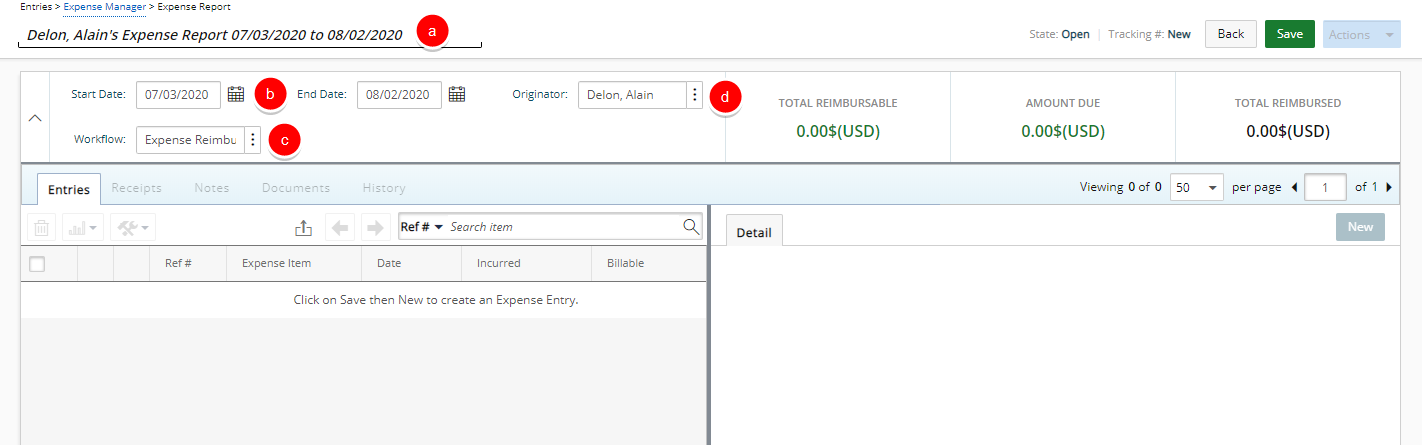1422x445 pixels.
Task: Open the 50 per page dropdown
Action: coord(1197,187)
